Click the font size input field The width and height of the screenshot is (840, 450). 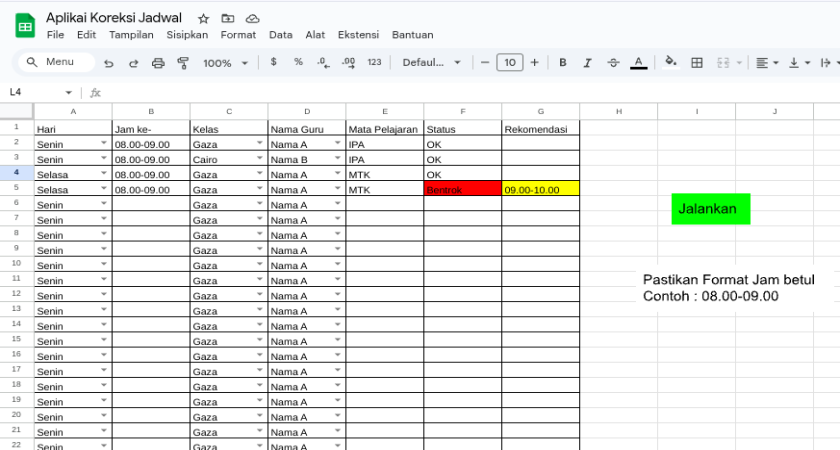click(x=510, y=62)
